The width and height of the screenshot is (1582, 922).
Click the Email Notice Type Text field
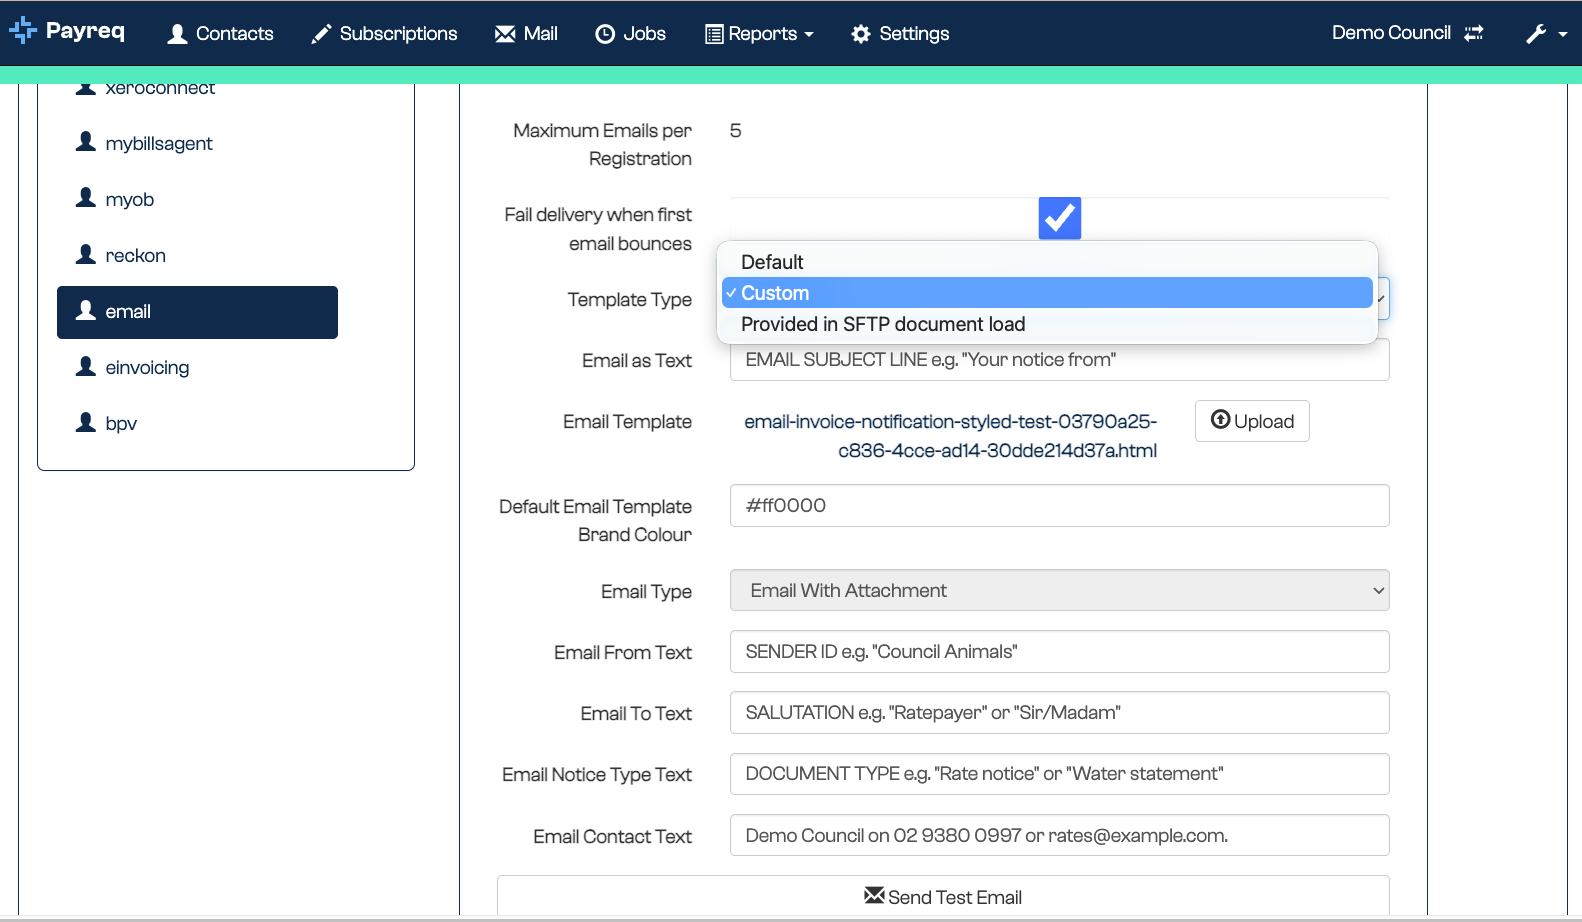pyautogui.click(x=1060, y=774)
